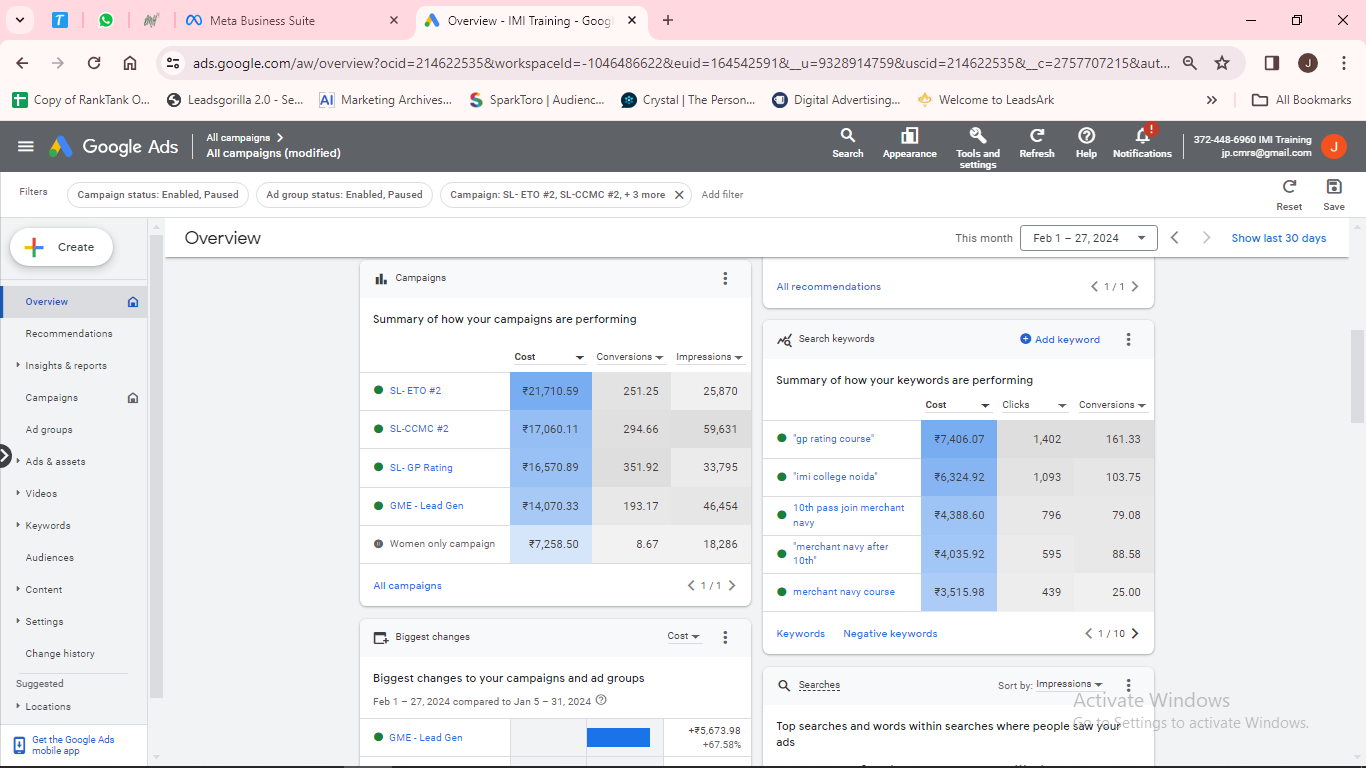Open Searches card three-dot menu
The width and height of the screenshot is (1366, 768).
pyautogui.click(x=1128, y=686)
